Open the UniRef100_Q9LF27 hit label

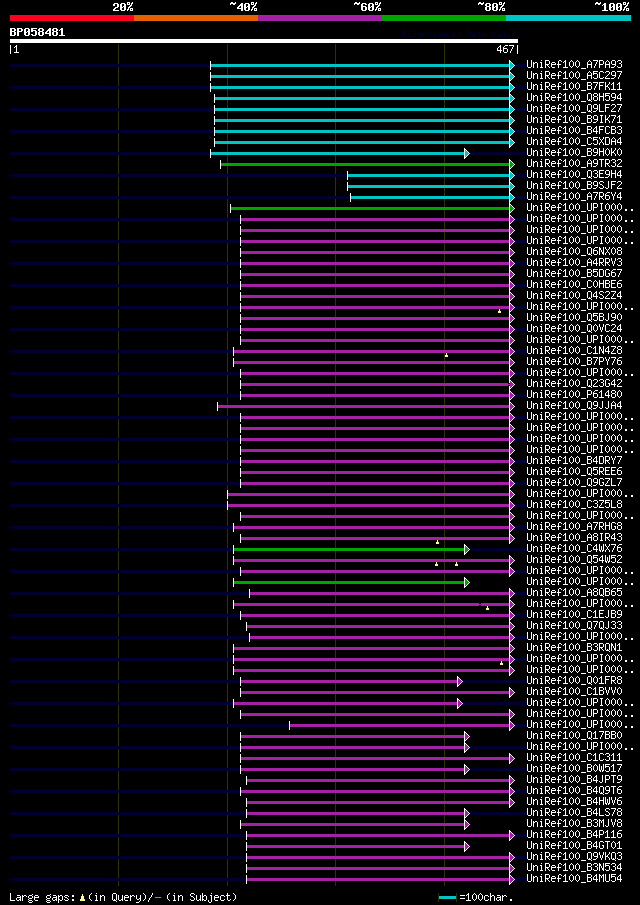(574, 109)
